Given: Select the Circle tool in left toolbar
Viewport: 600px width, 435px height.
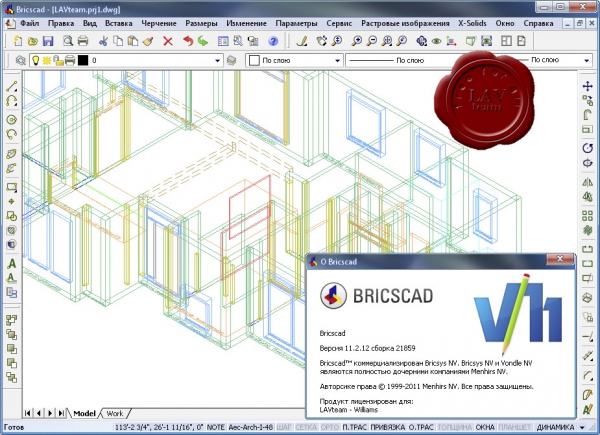Looking at the screenshot, I should (x=11, y=120).
